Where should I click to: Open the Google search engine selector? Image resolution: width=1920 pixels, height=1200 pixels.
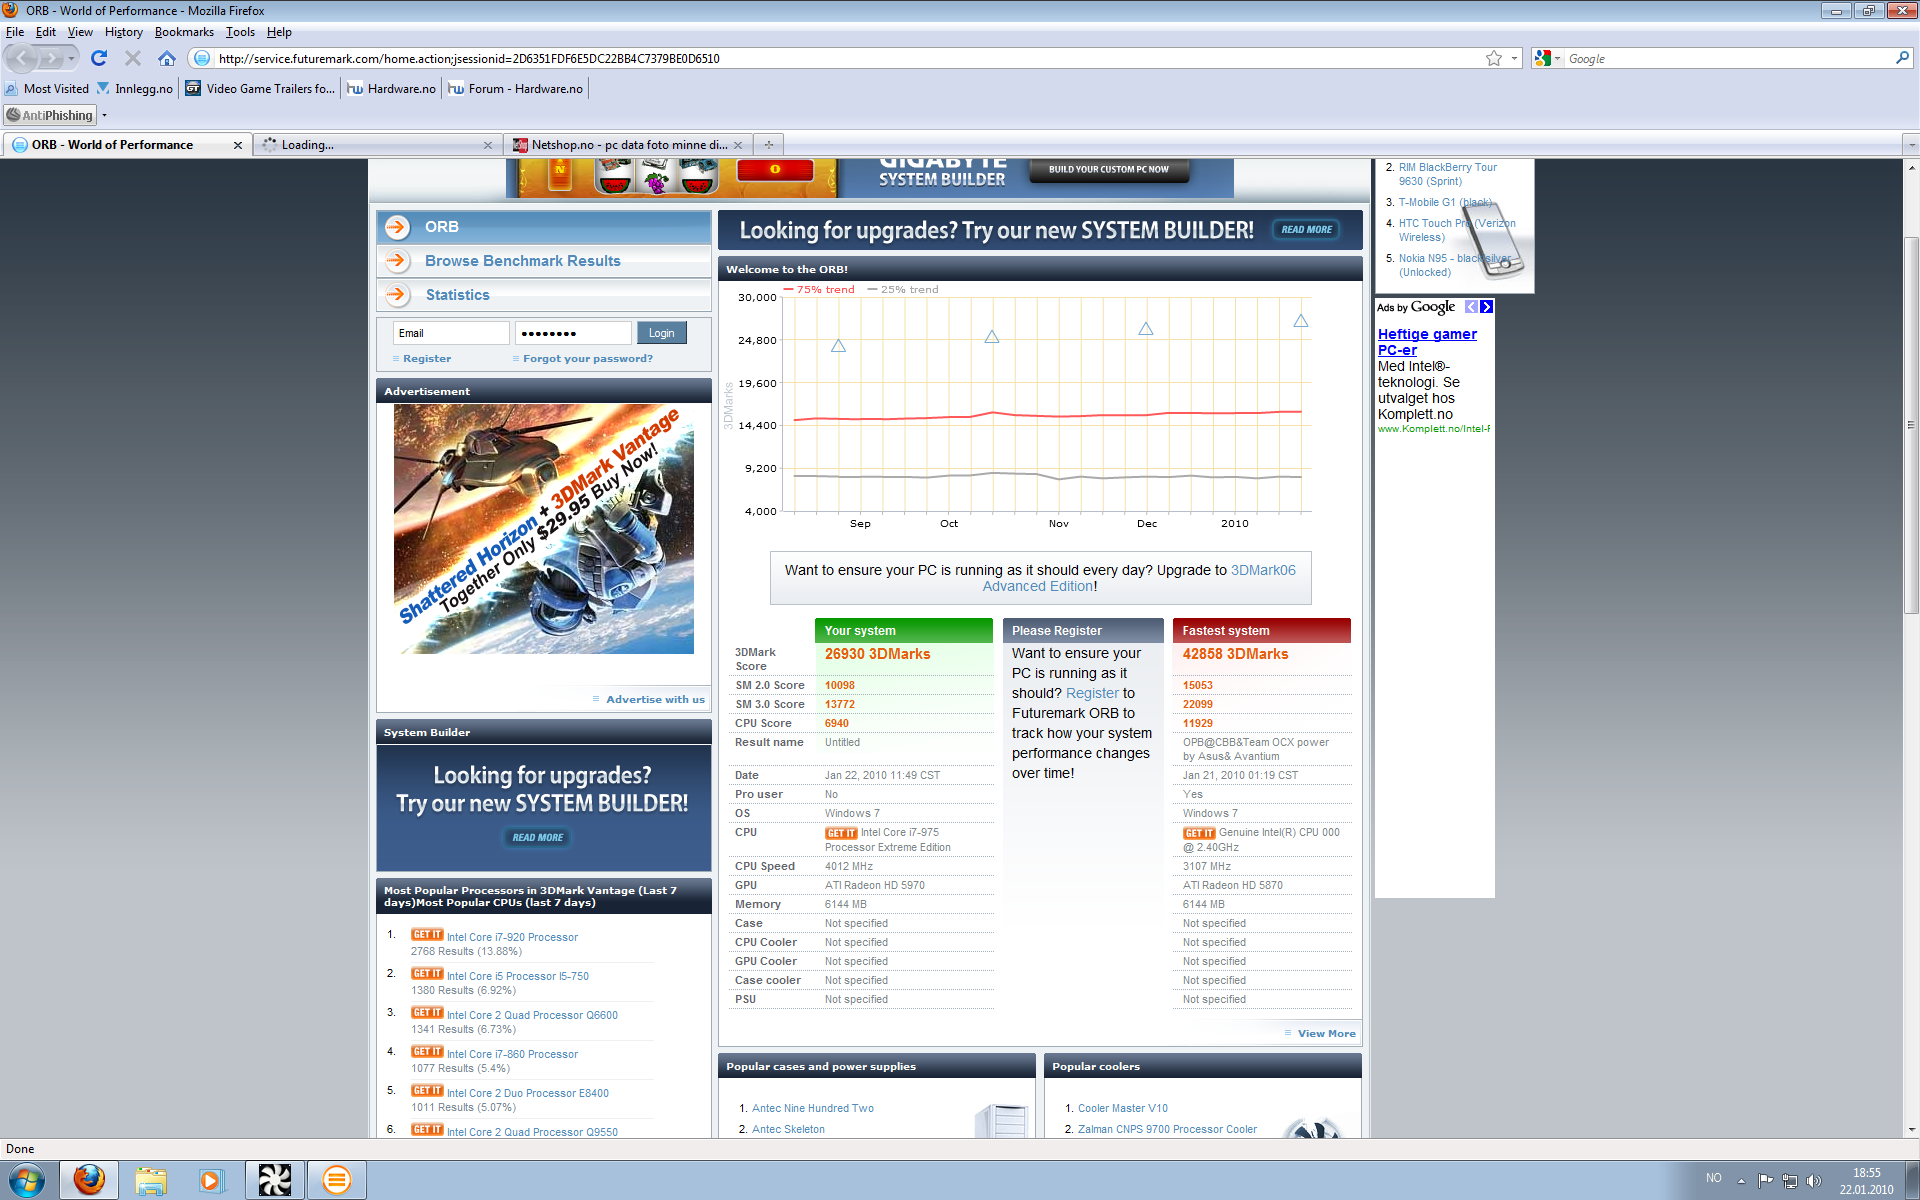tap(1547, 58)
